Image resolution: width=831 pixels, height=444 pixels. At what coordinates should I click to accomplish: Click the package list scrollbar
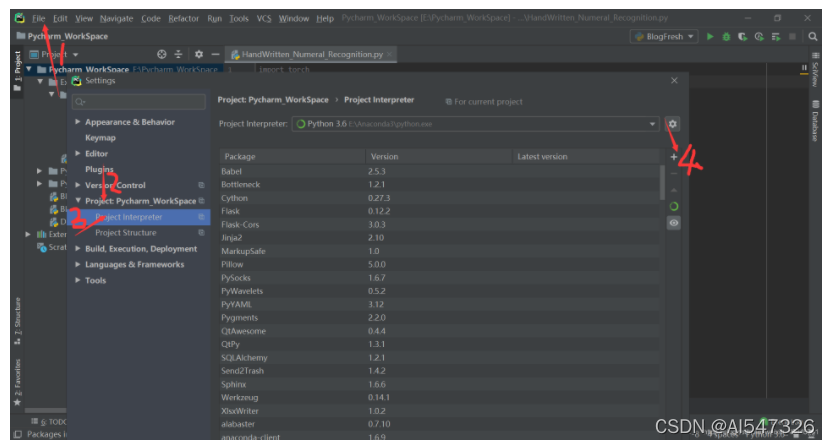pyautogui.click(x=662, y=183)
